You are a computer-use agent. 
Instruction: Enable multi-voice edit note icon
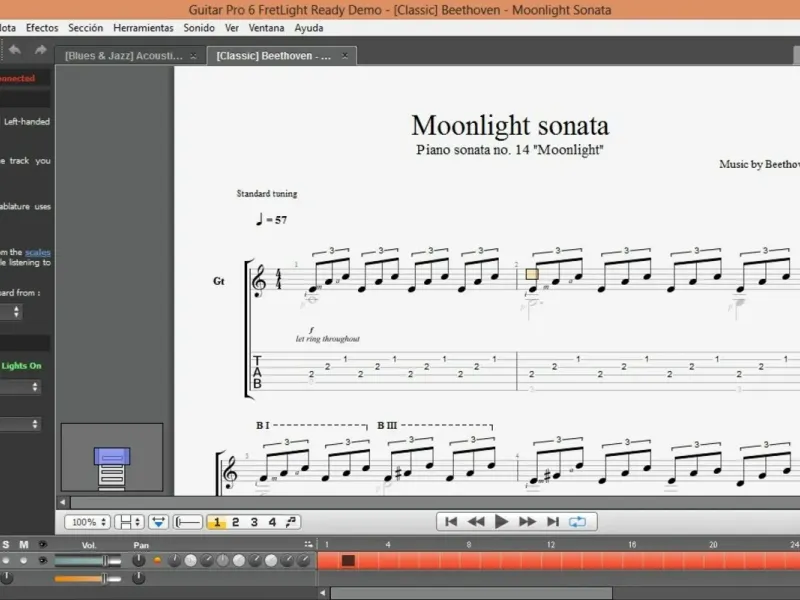pos(291,522)
